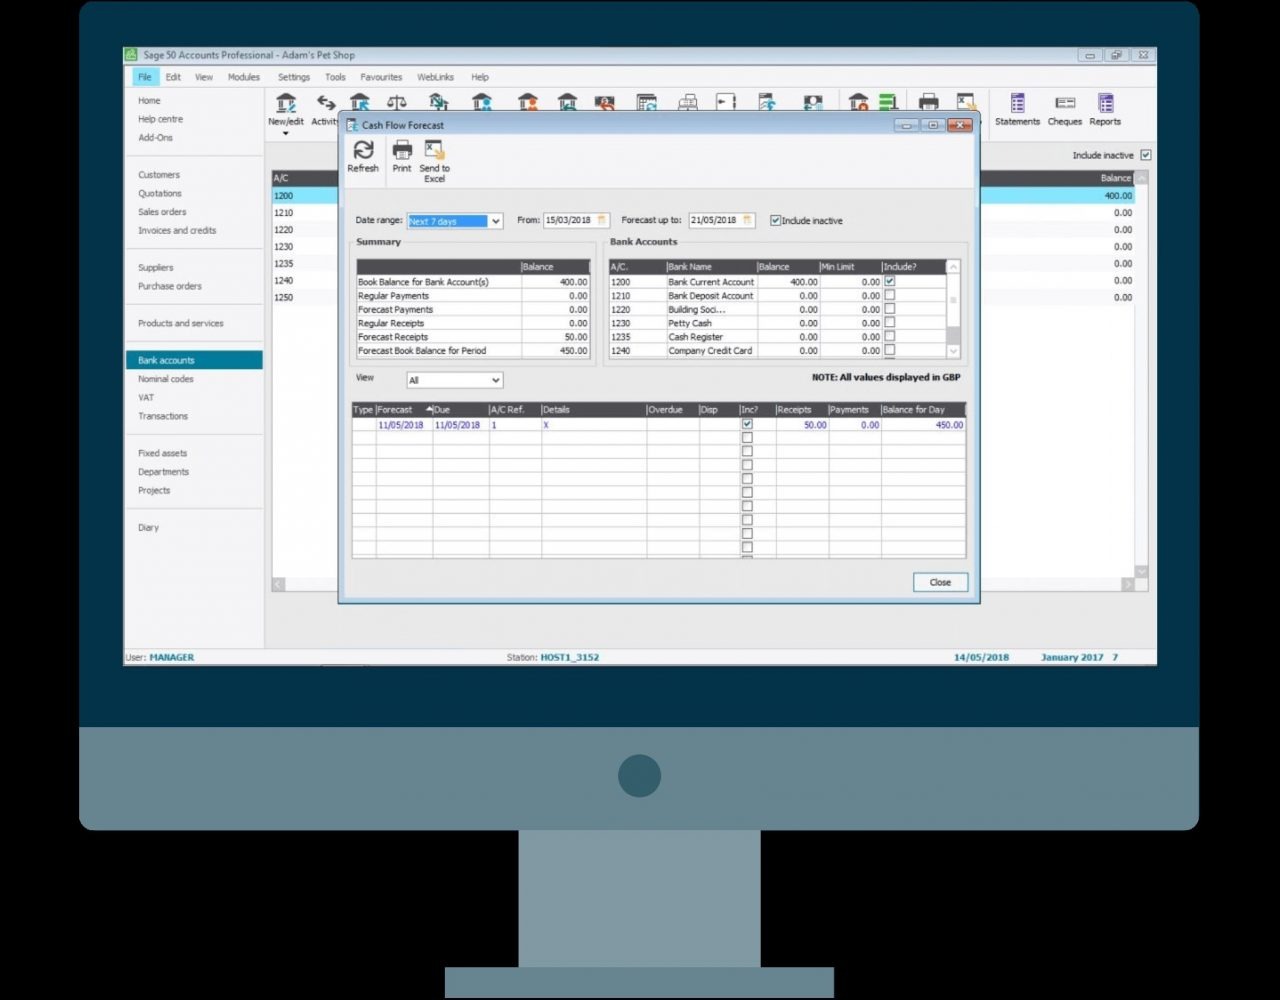This screenshot has height=1000, width=1280.
Task: Select Bank accounts in the sidebar
Action: point(194,360)
